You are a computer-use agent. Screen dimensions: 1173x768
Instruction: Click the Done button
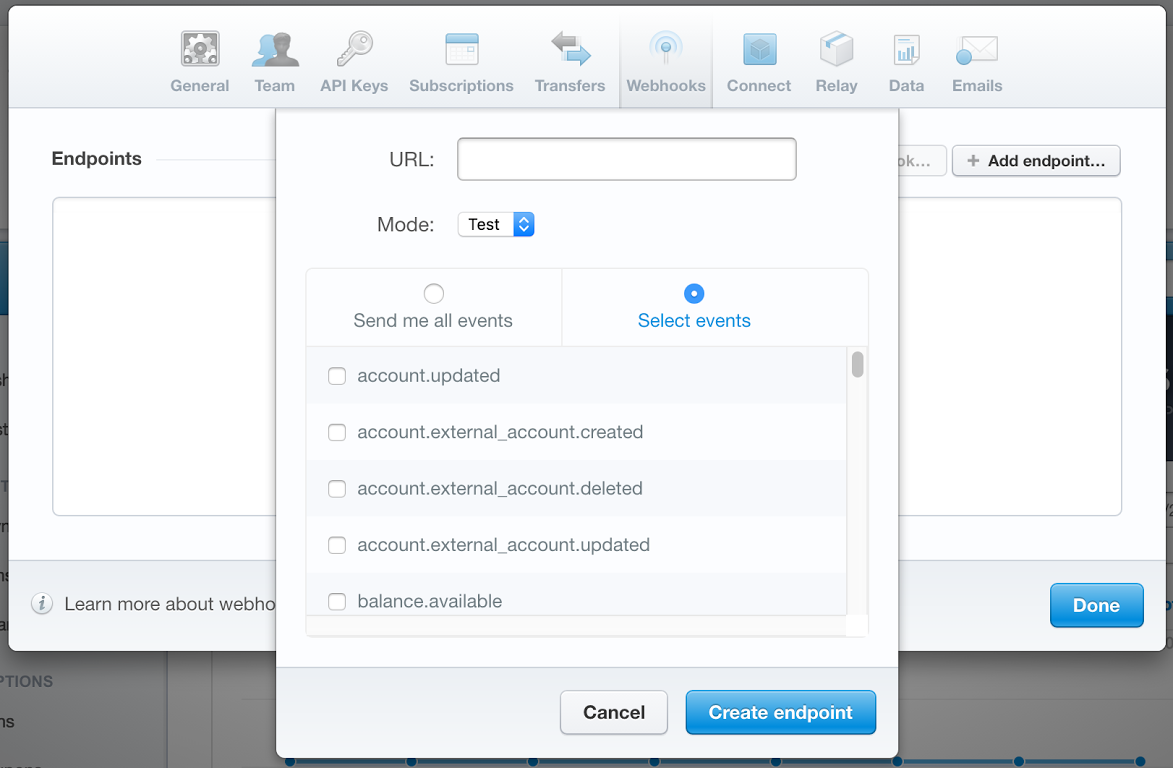point(1097,605)
